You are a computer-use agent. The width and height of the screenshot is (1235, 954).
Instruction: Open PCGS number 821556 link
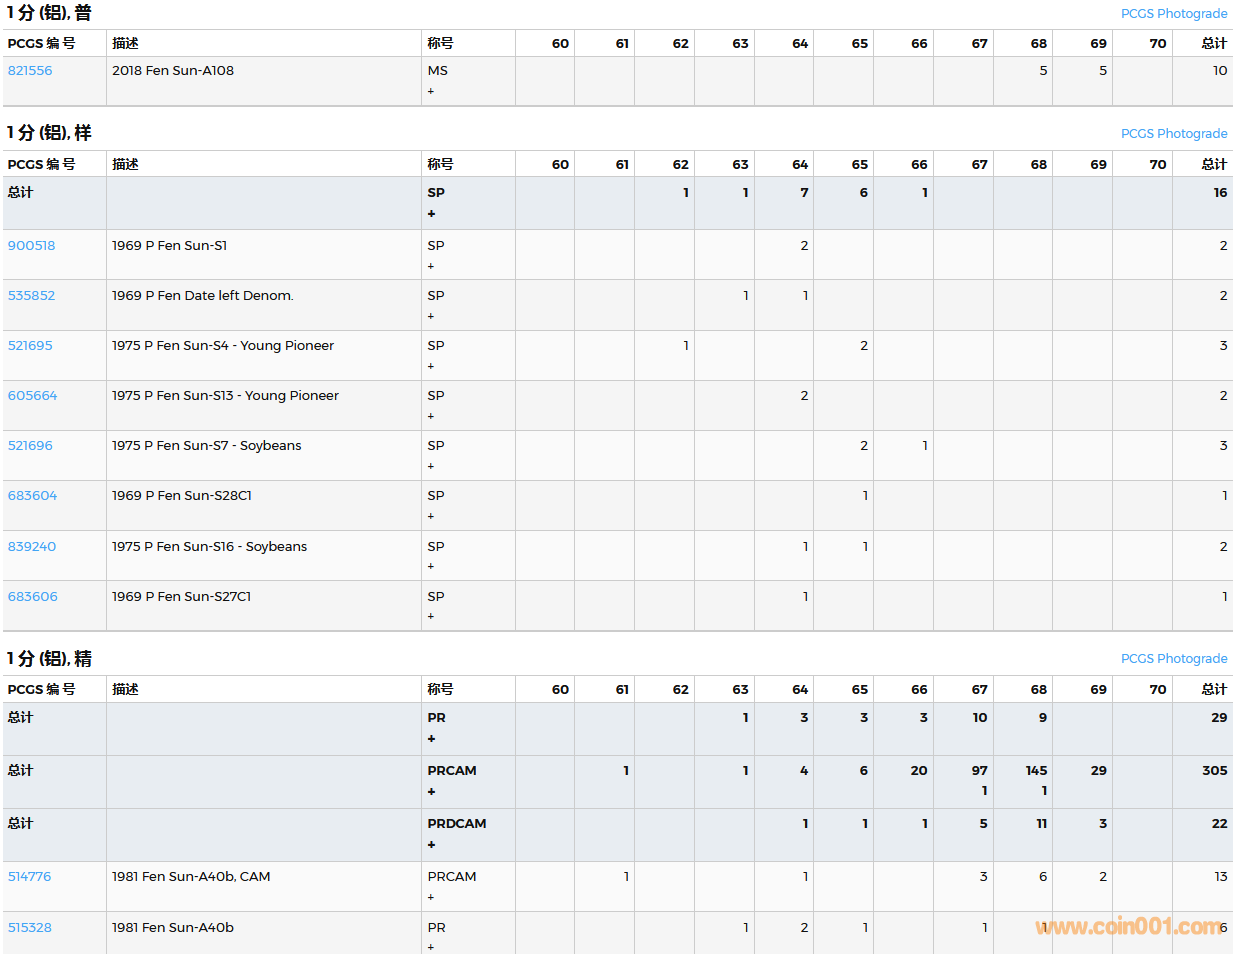tap(30, 71)
